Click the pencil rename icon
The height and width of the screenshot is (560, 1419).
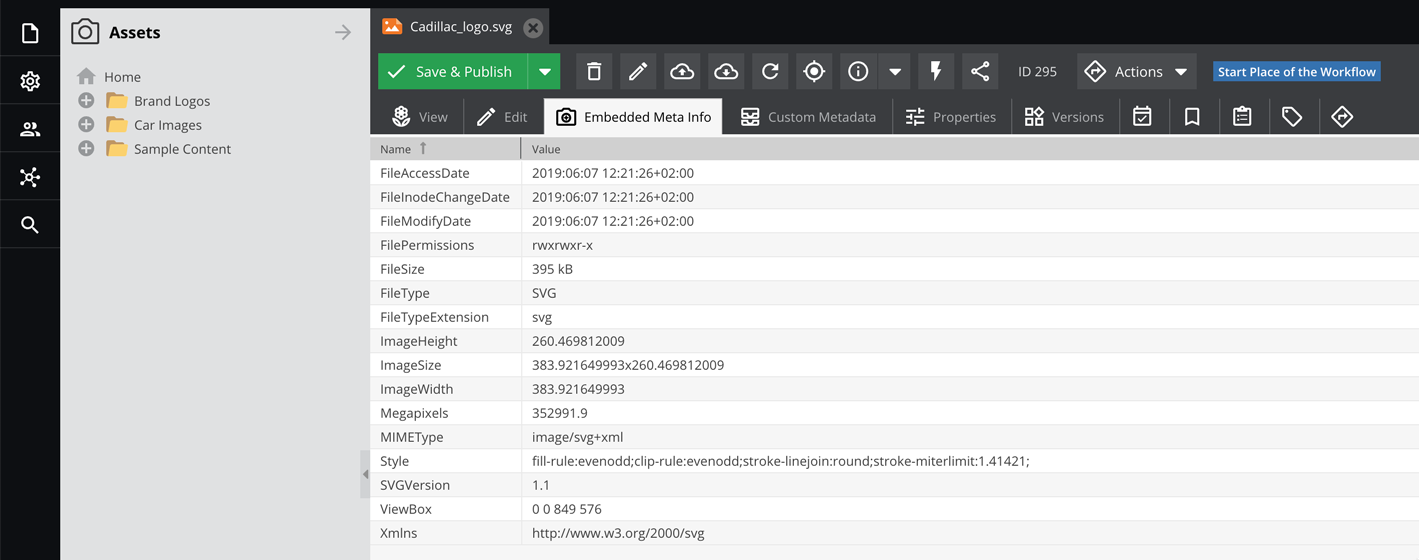[x=638, y=72]
